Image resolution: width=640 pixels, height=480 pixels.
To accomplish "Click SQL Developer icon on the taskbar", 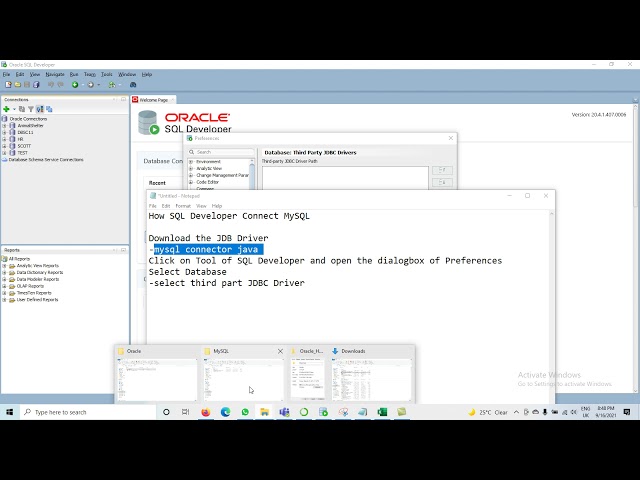I will [x=323, y=412].
